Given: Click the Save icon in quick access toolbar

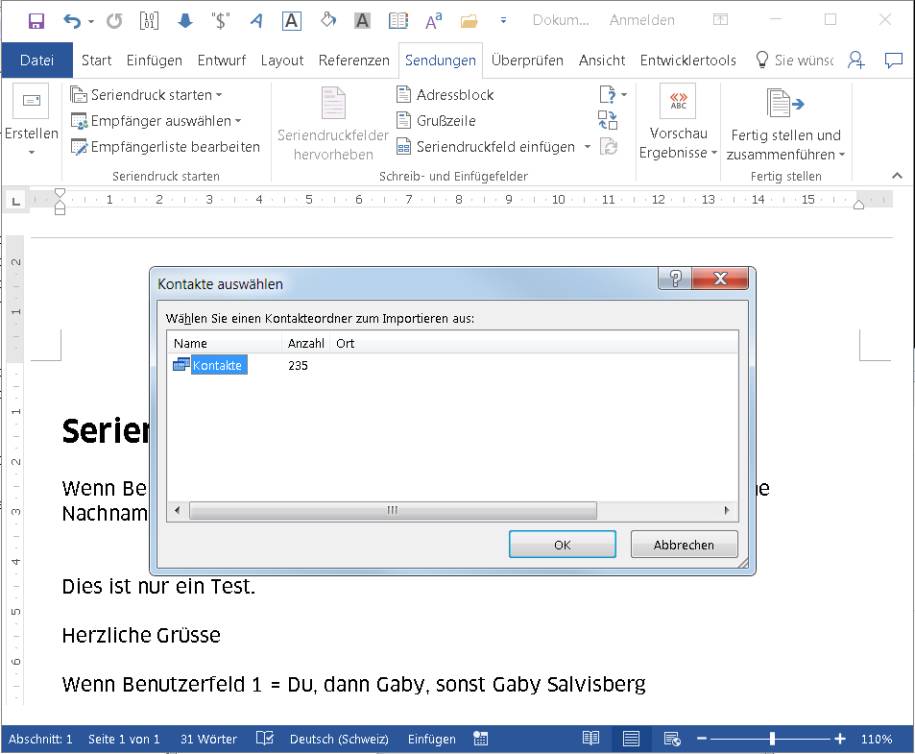Looking at the screenshot, I should (x=36, y=20).
